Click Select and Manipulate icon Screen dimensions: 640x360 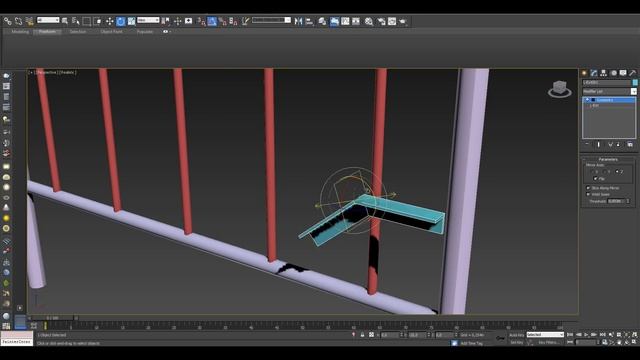(177, 21)
